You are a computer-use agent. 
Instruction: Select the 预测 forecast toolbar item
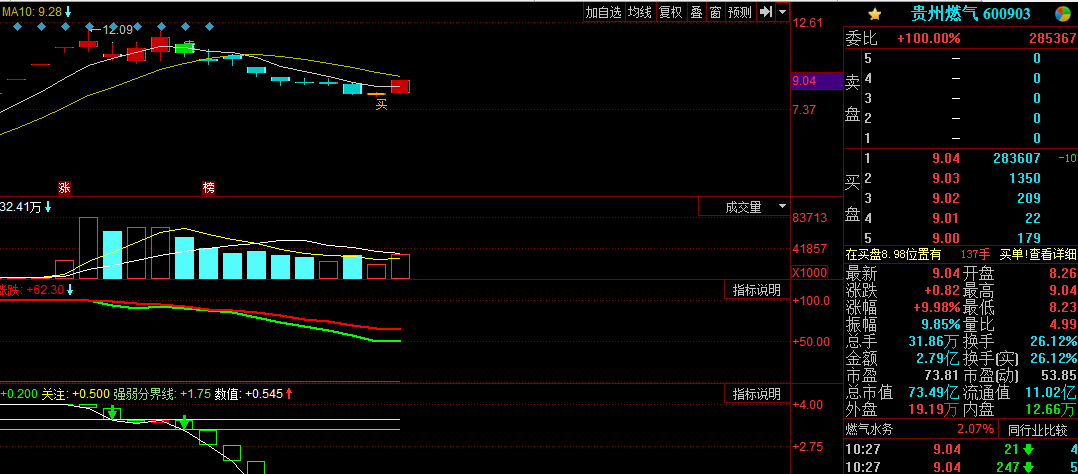[x=740, y=12]
